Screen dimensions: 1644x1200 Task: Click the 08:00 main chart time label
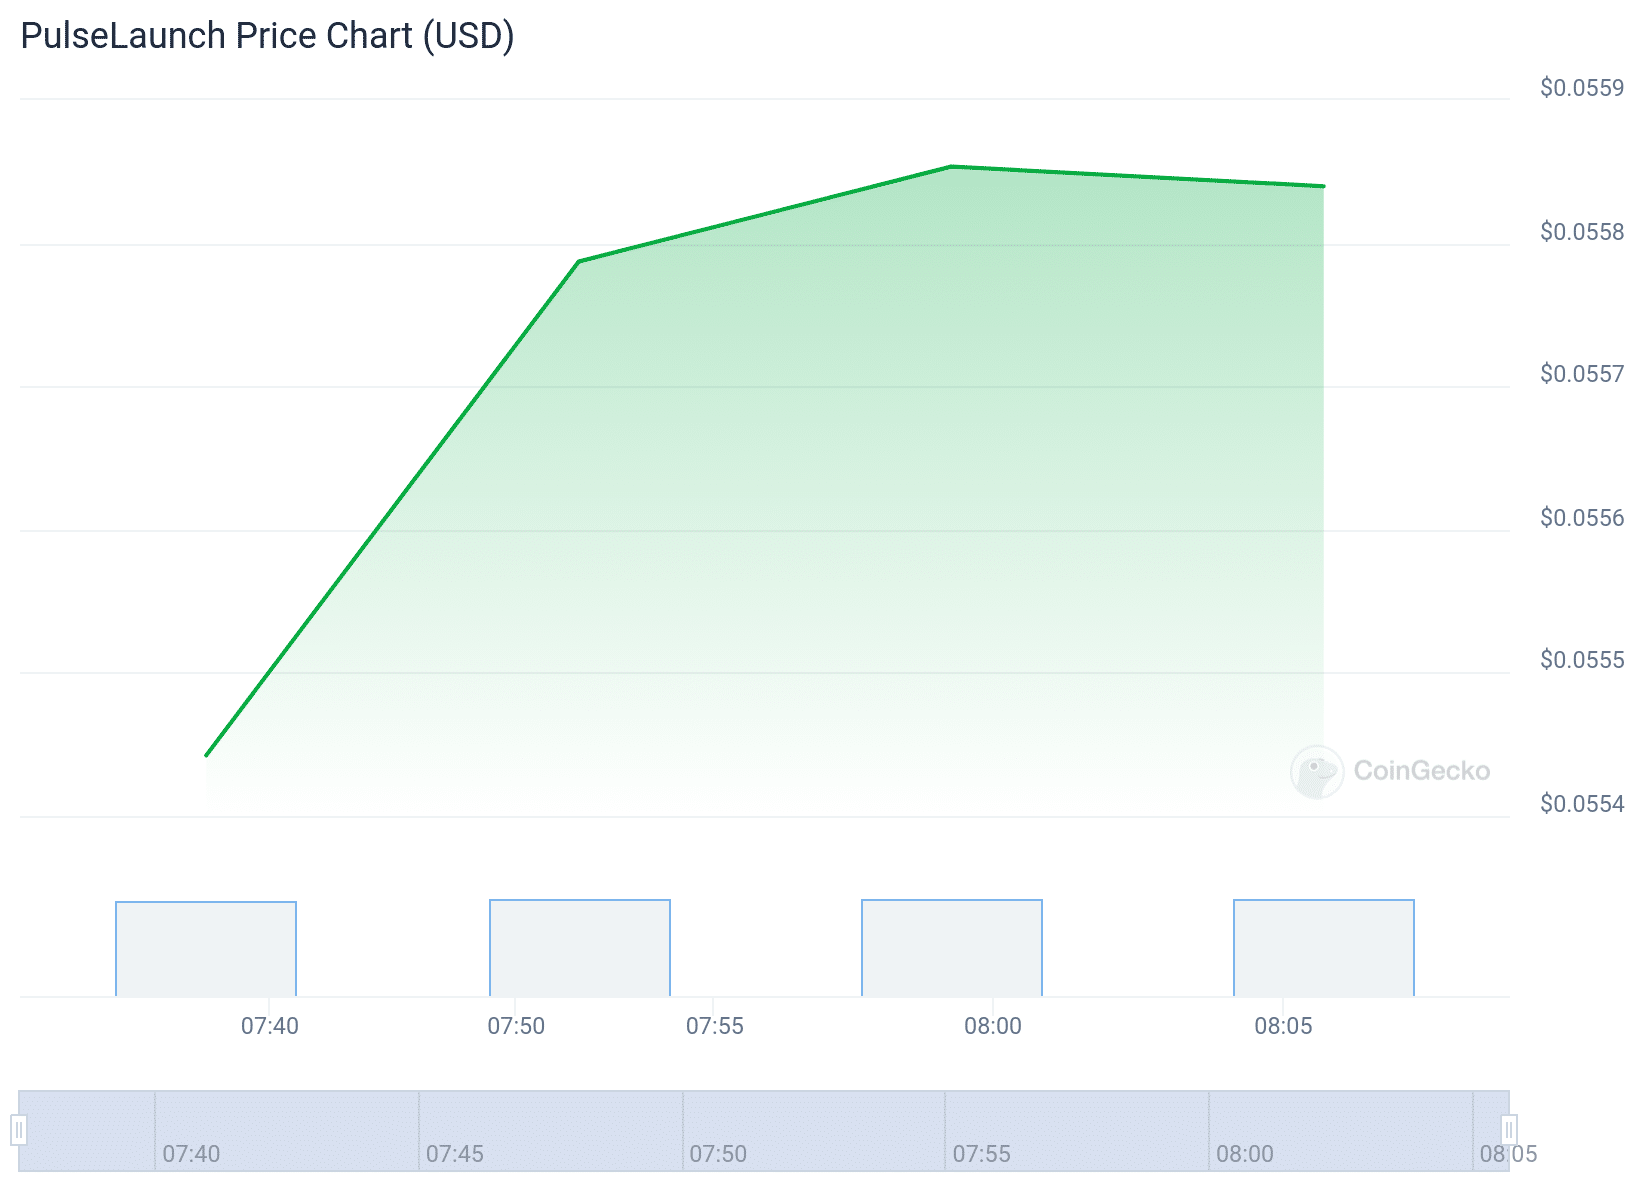(993, 1026)
